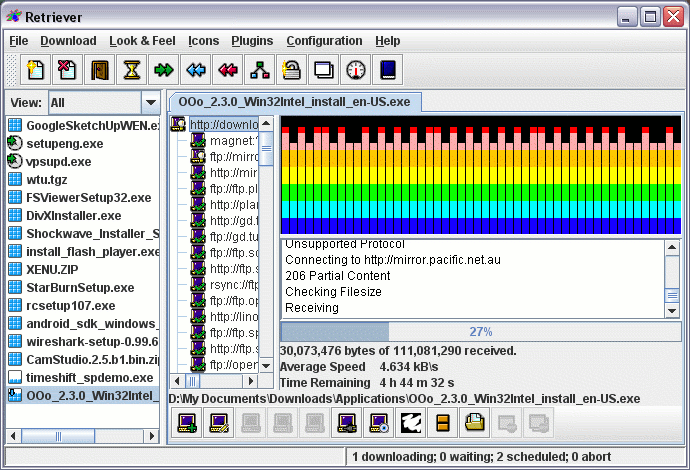Screen dimensions: 690x470
Task: Click the hourglass schedule icon
Action: (x=132, y=70)
